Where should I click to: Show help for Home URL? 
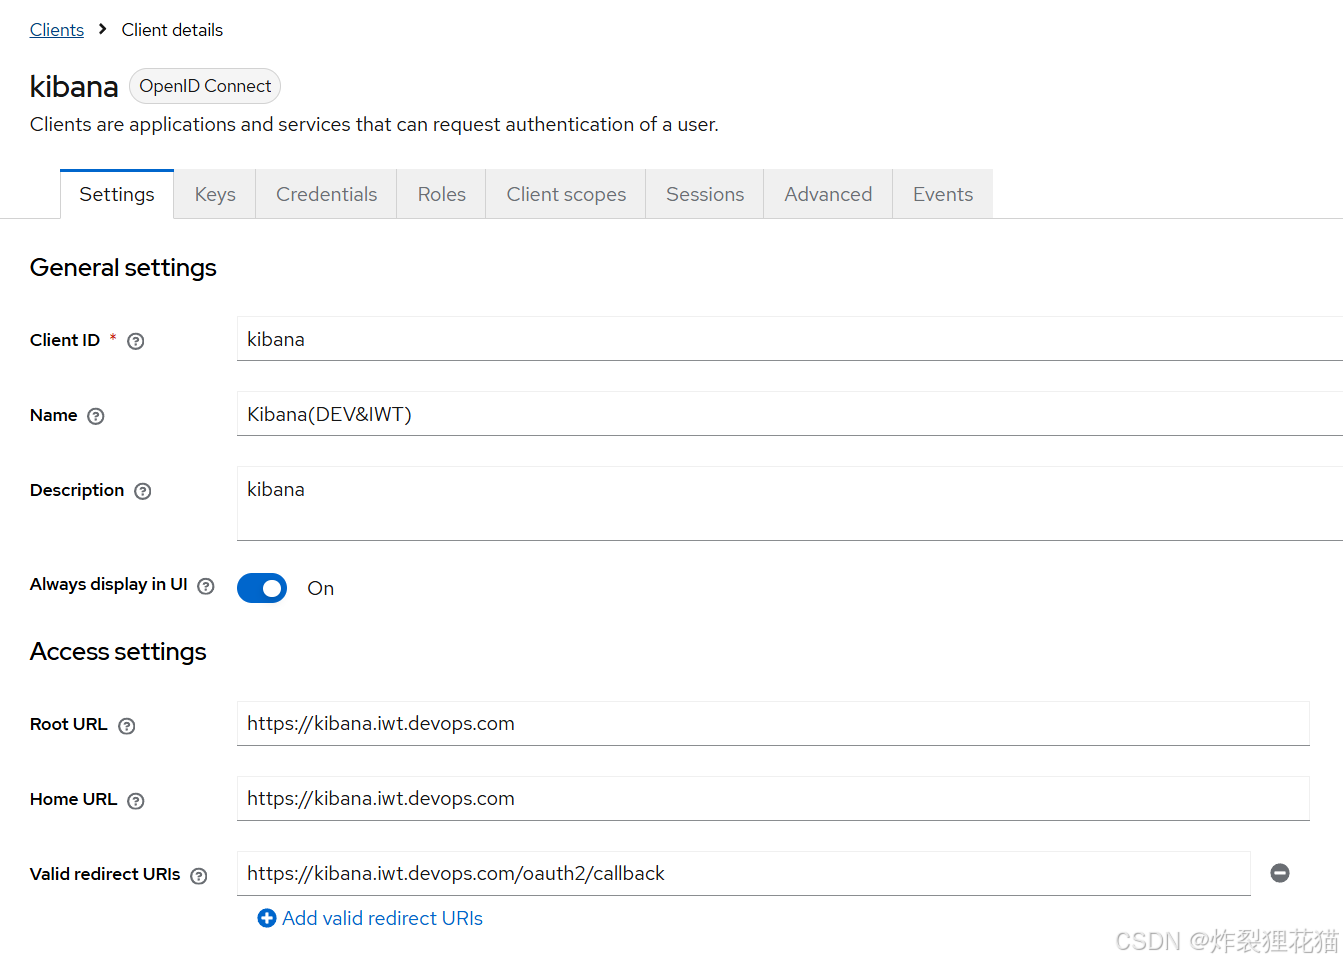click(136, 801)
